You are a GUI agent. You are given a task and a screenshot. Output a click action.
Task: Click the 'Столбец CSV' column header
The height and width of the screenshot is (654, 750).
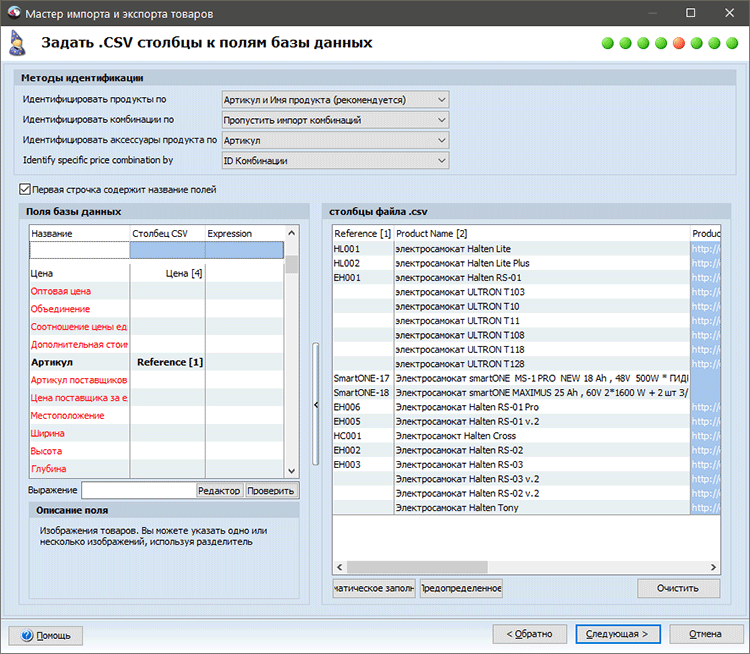click(167, 233)
